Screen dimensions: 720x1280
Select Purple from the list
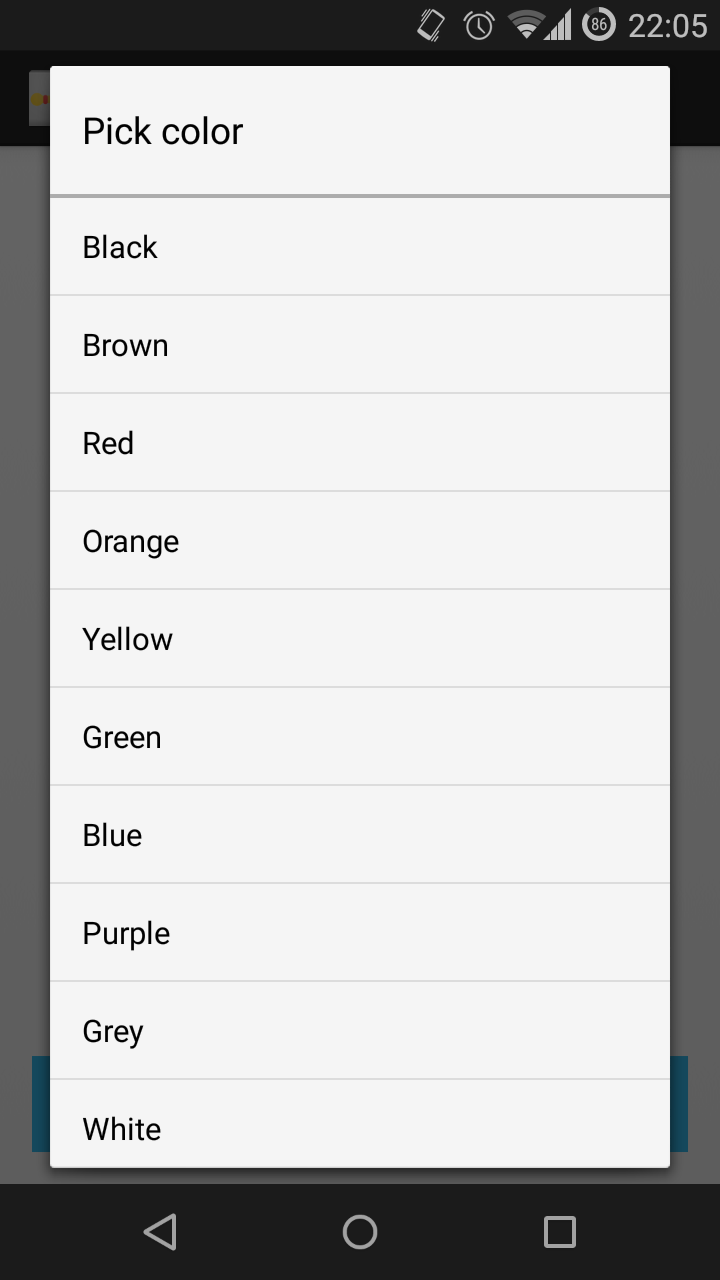pyautogui.click(x=360, y=932)
